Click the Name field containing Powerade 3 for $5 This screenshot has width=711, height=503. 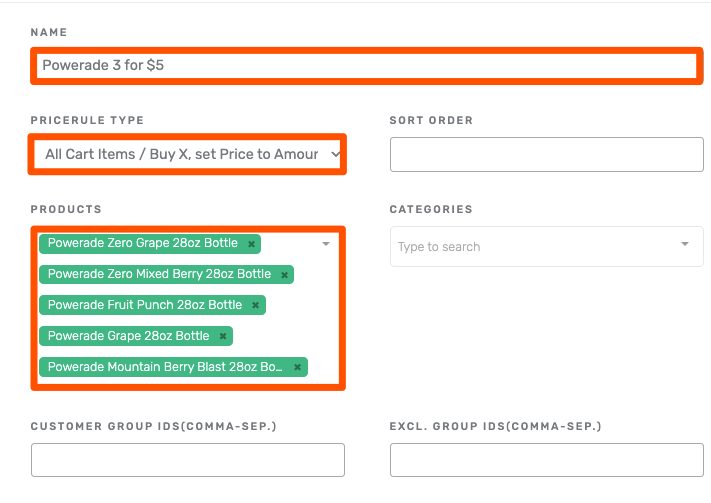(364, 65)
